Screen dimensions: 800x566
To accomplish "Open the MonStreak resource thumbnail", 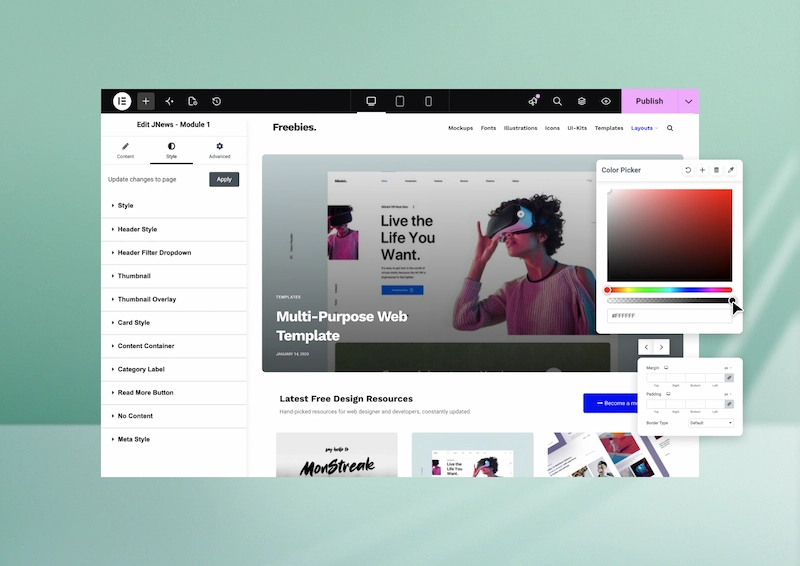I will pyautogui.click(x=337, y=455).
